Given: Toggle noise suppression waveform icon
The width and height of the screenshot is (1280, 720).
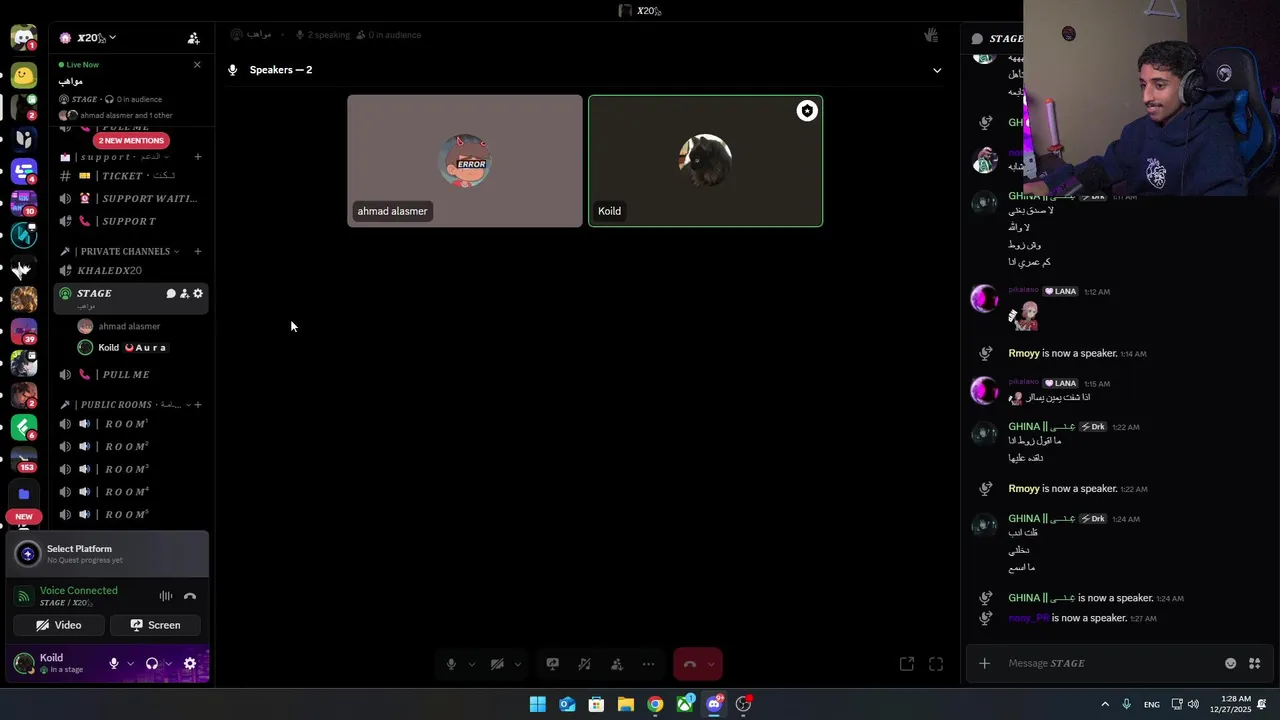Looking at the screenshot, I should click(166, 597).
